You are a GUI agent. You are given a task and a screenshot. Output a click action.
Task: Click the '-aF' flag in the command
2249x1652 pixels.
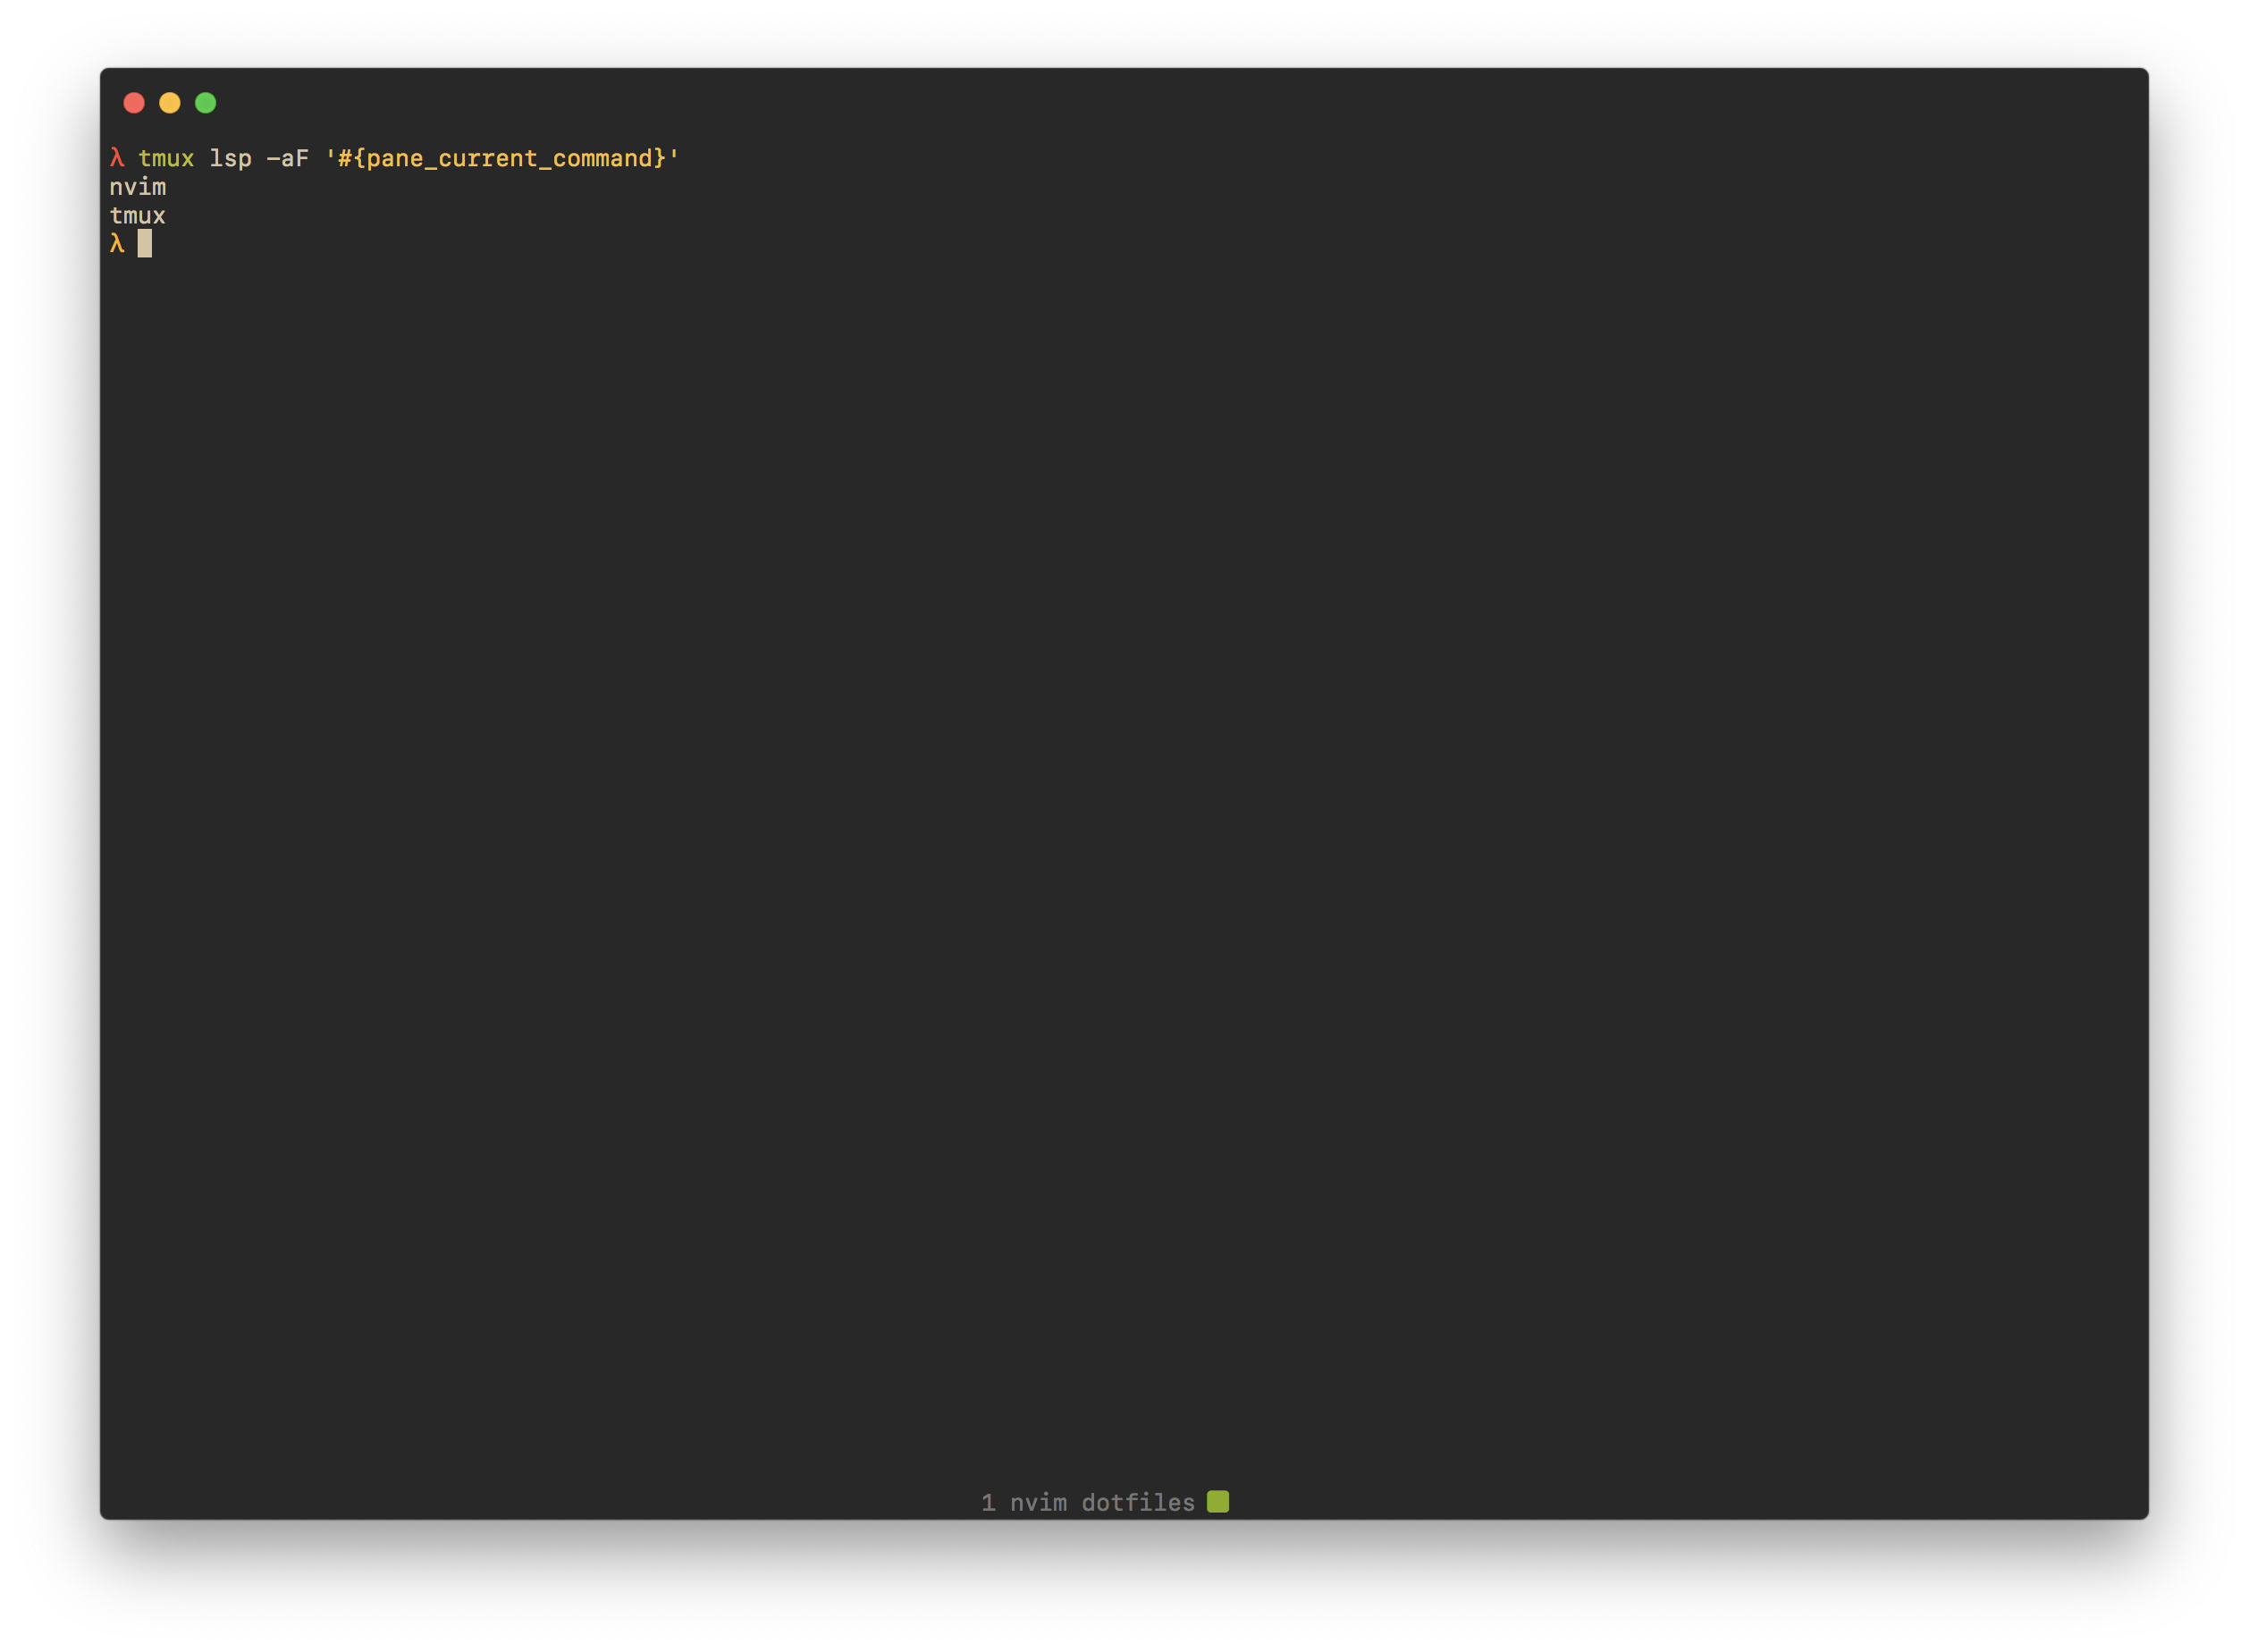tap(288, 158)
